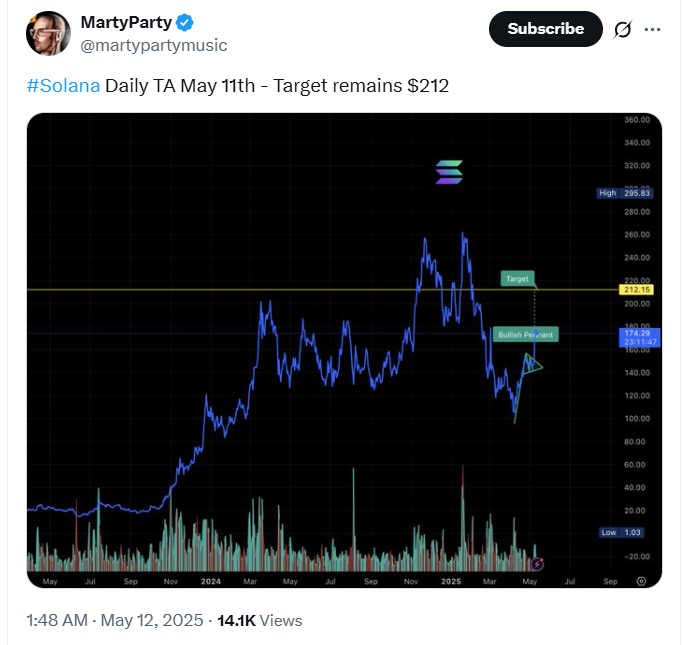Click the MartyParty profile avatar
The height and width of the screenshot is (645, 682).
pyautogui.click(x=48, y=33)
